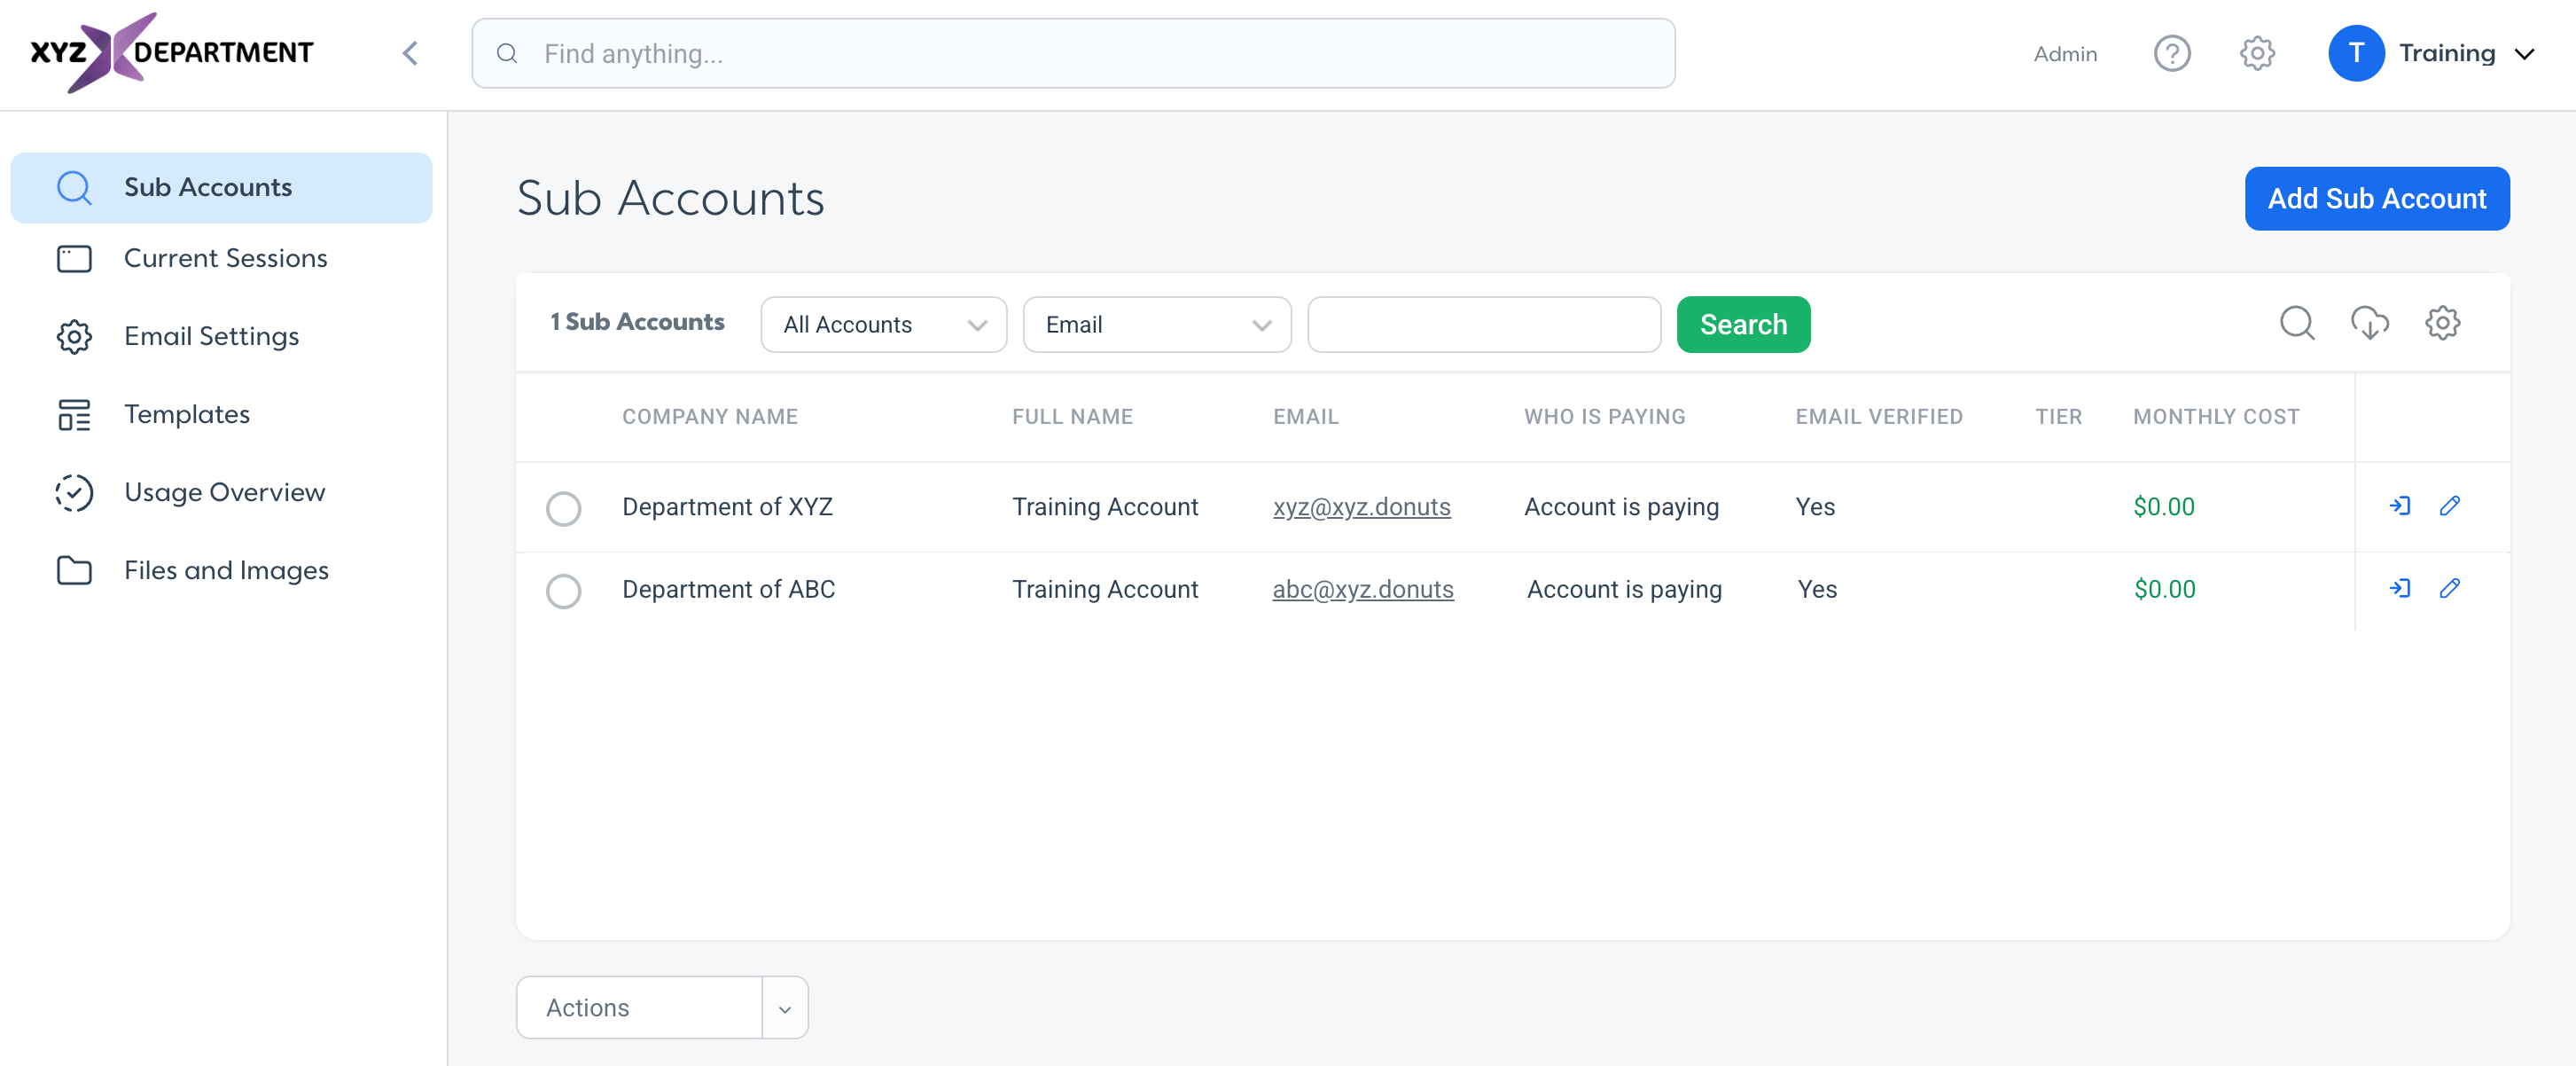Screen dimensions: 2576x1066
Task: Select the Department of ABC row radio
Action: click(563, 590)
